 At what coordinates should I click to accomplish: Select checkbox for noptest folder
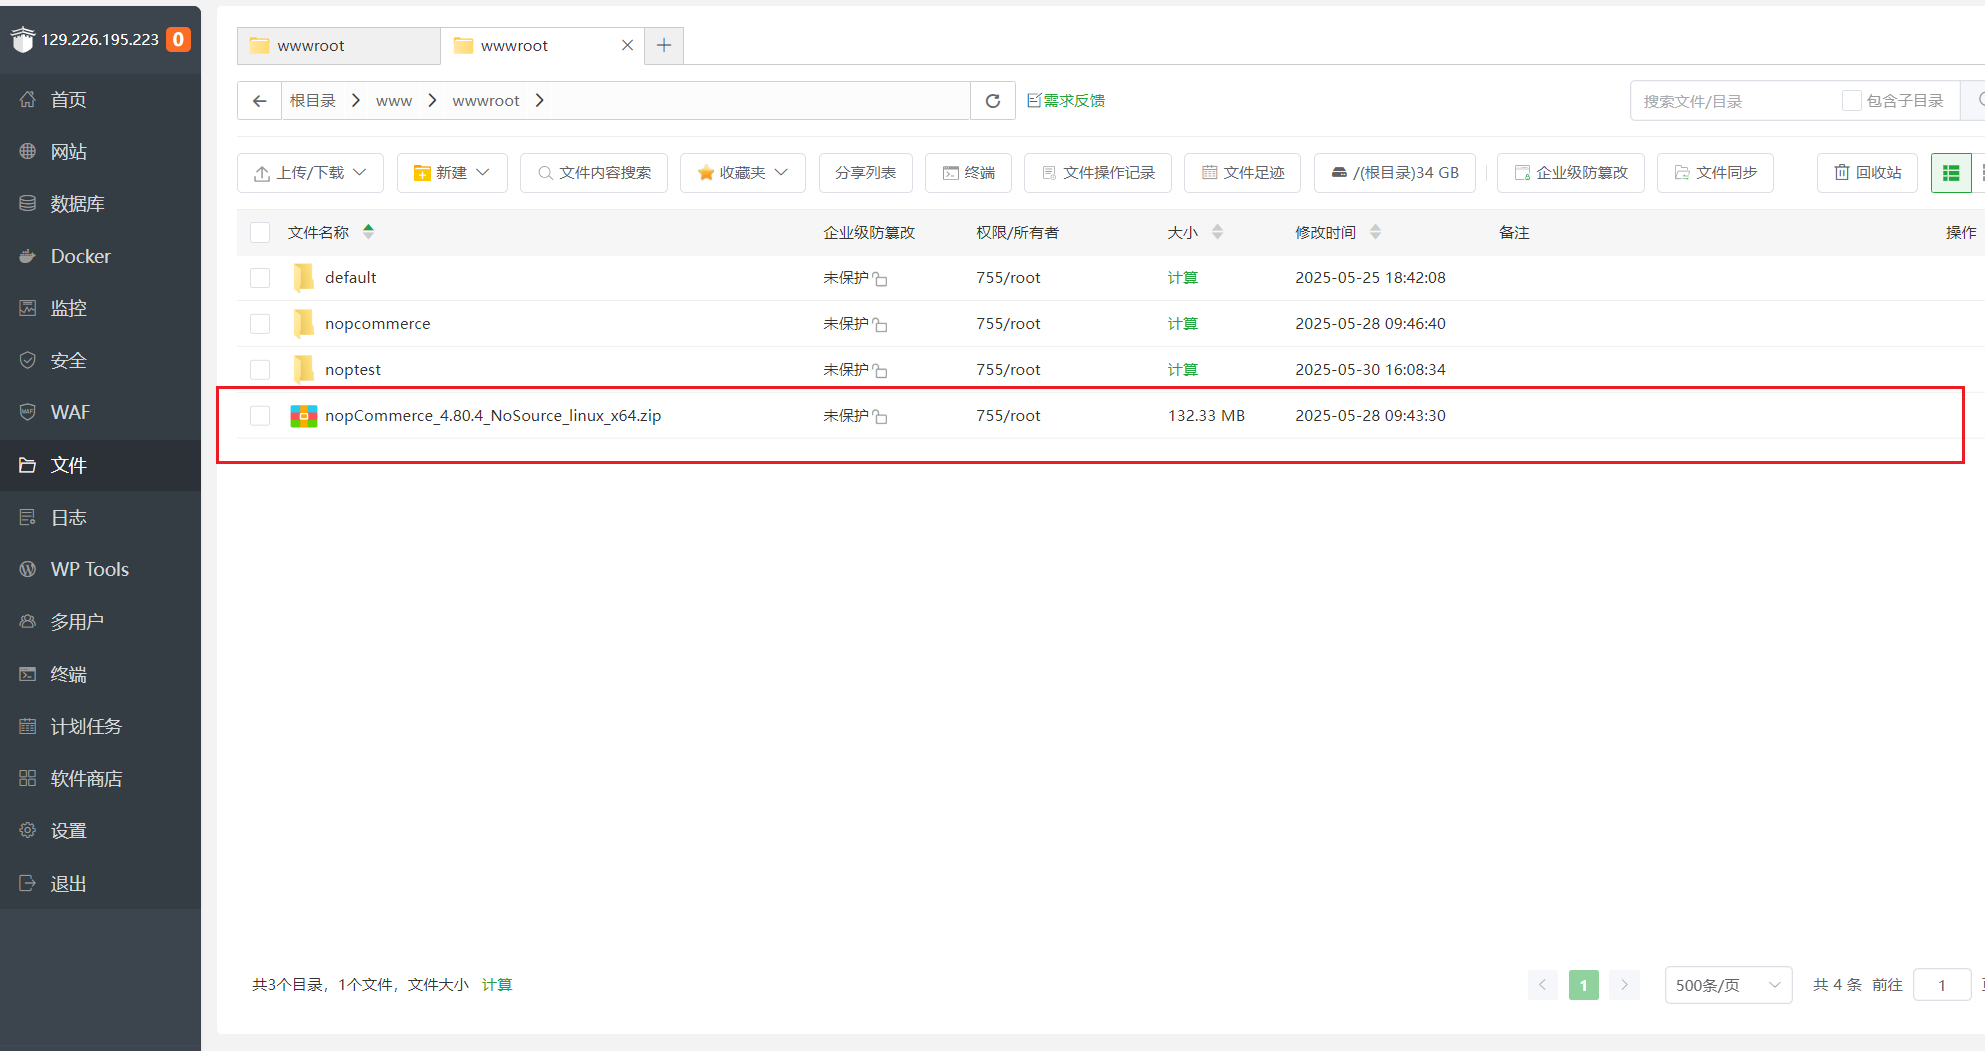[x=260, y=370]
